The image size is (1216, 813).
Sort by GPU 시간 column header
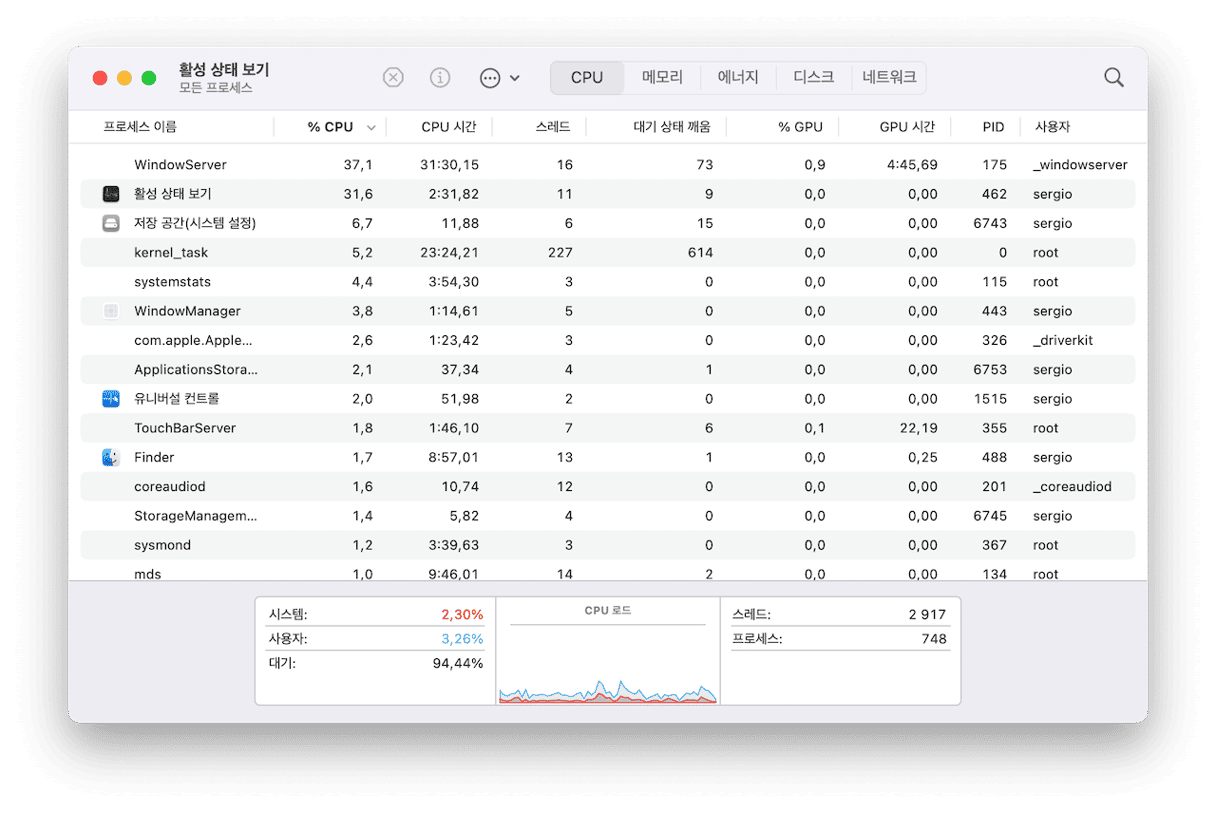tap(907, 127)
